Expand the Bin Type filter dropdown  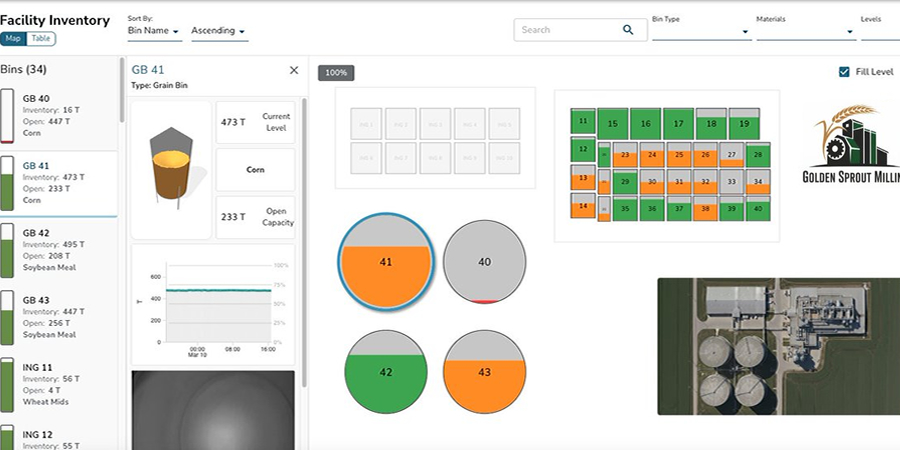coord(700,31)
